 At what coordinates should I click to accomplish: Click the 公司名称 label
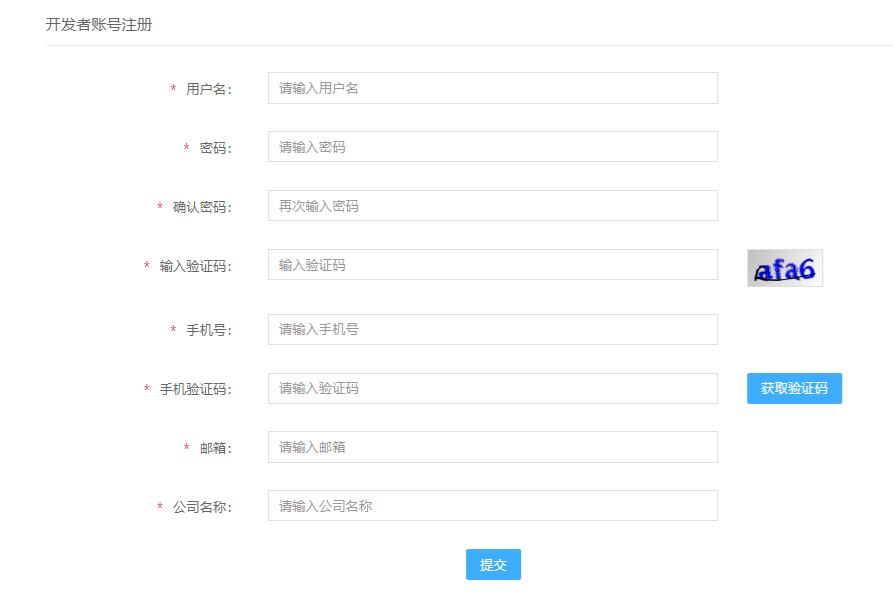pyautogui.click(x=202, y=507)
